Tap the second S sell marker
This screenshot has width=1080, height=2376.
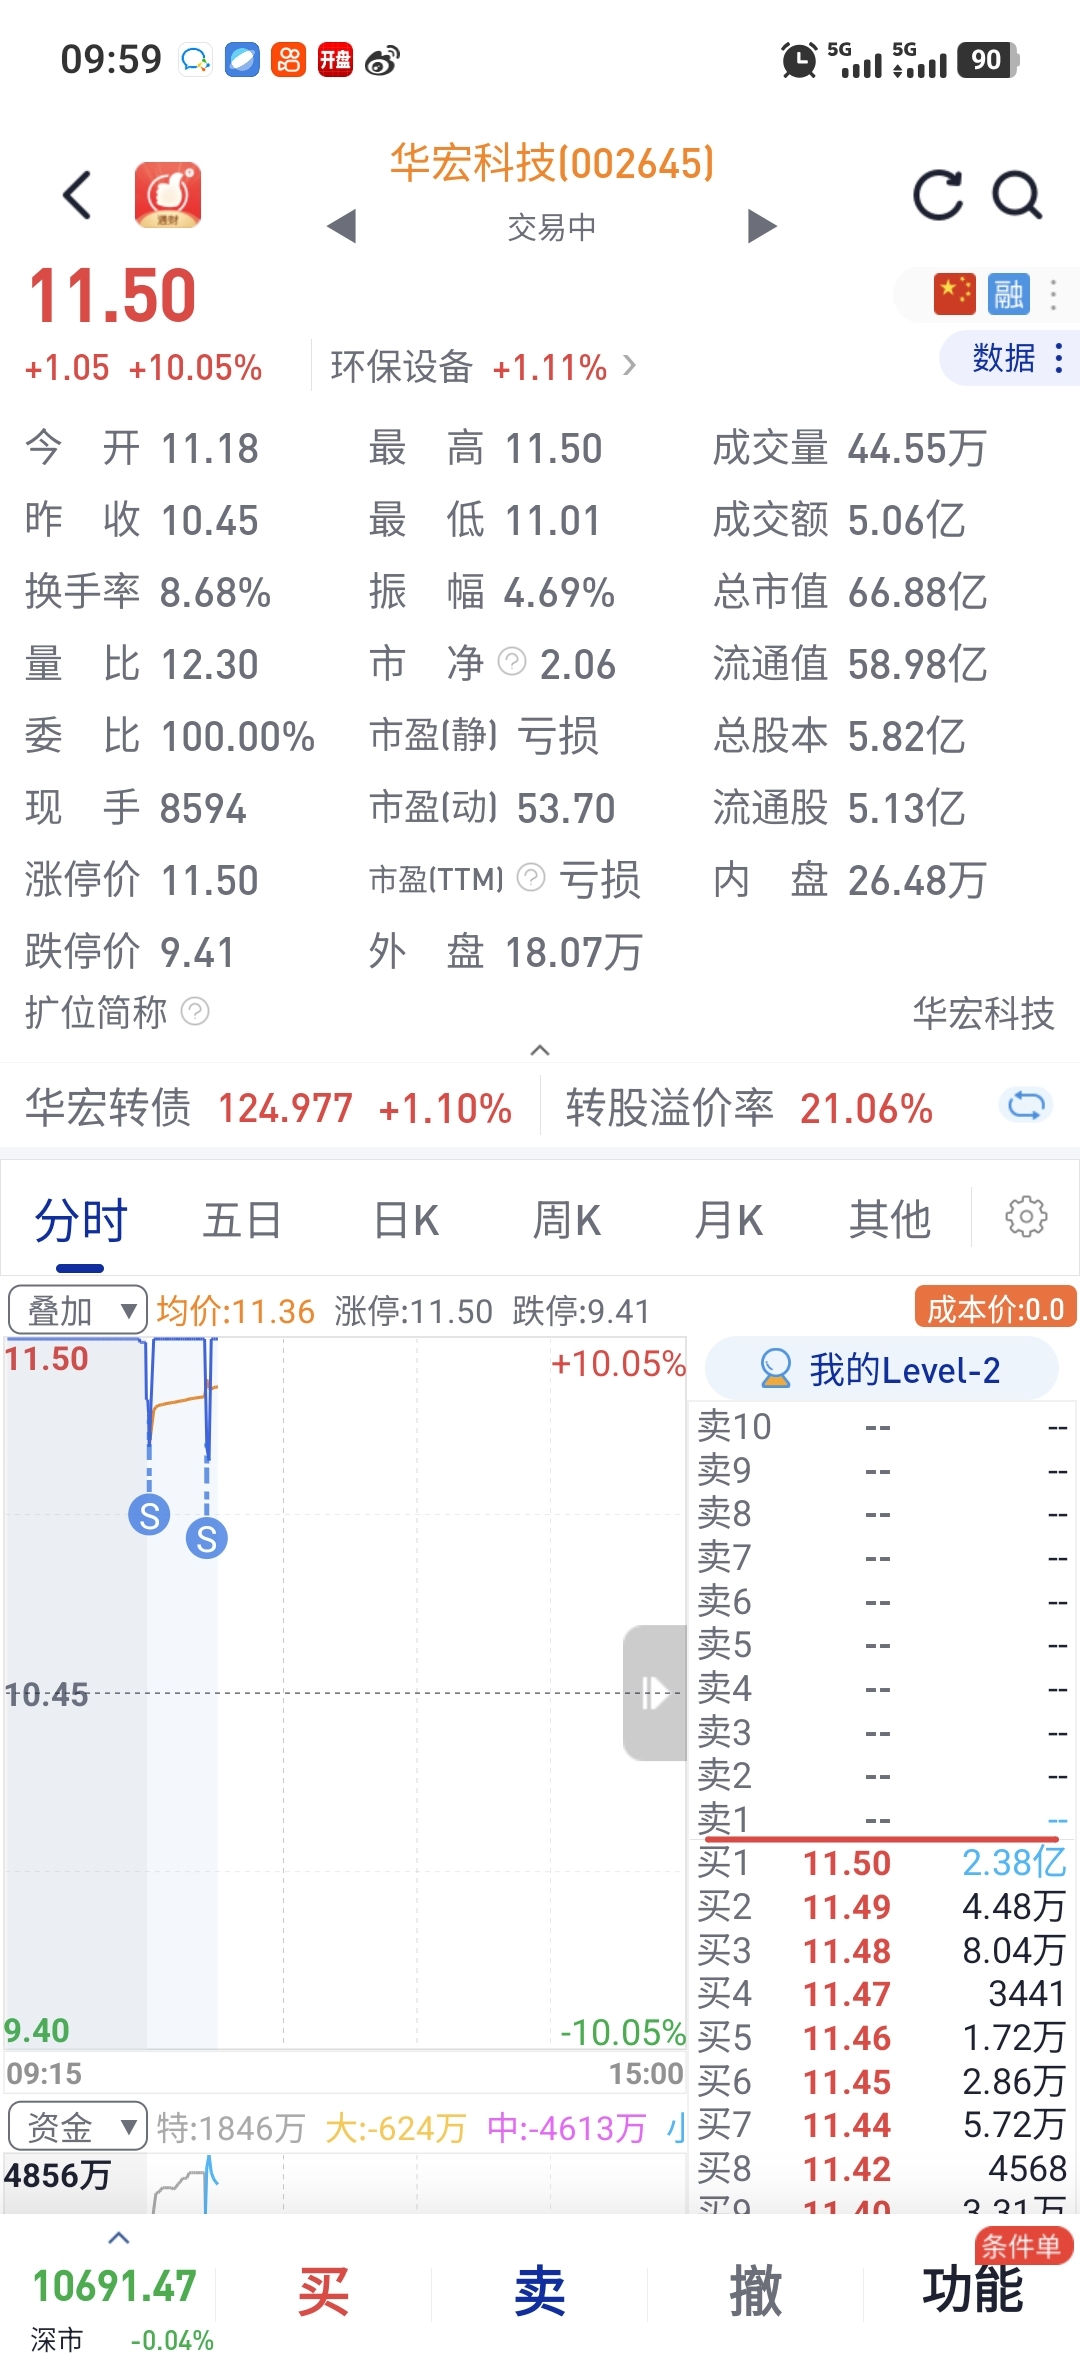tap(207, 1539)
